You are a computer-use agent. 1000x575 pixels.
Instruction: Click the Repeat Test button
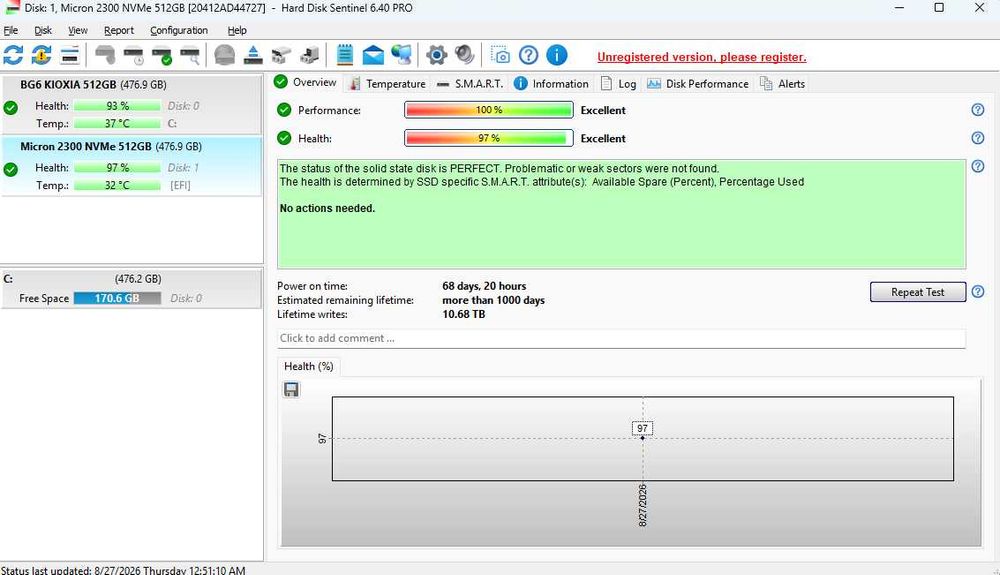coord(918,292)
